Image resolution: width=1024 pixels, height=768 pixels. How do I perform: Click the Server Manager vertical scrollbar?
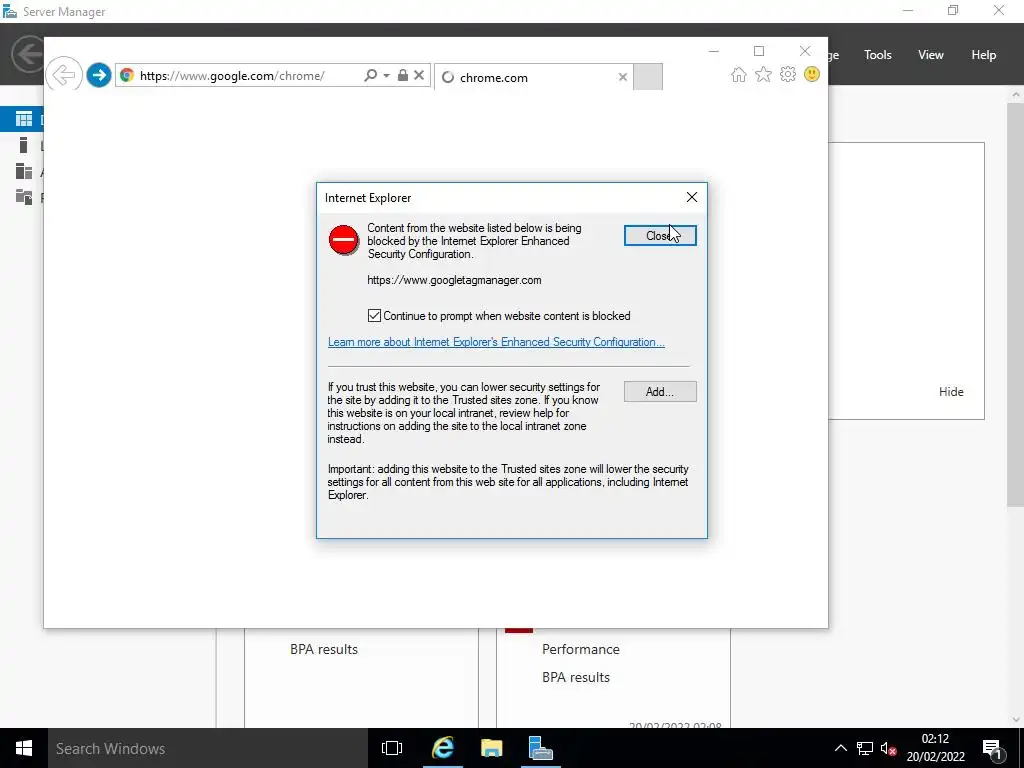tap(1015, 304)
